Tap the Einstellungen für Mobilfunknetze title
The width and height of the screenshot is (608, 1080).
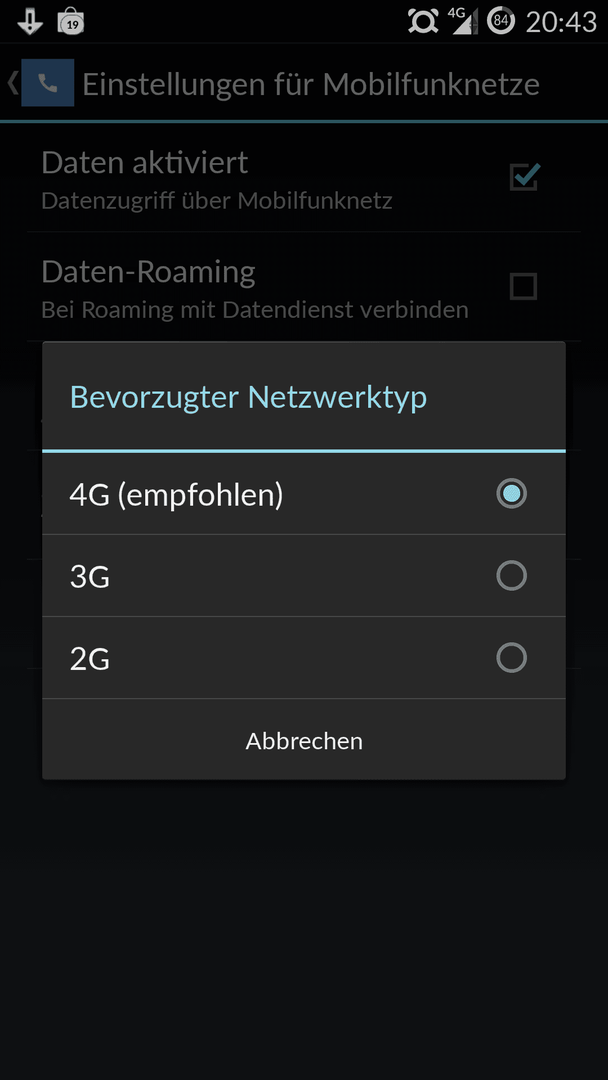311,83
